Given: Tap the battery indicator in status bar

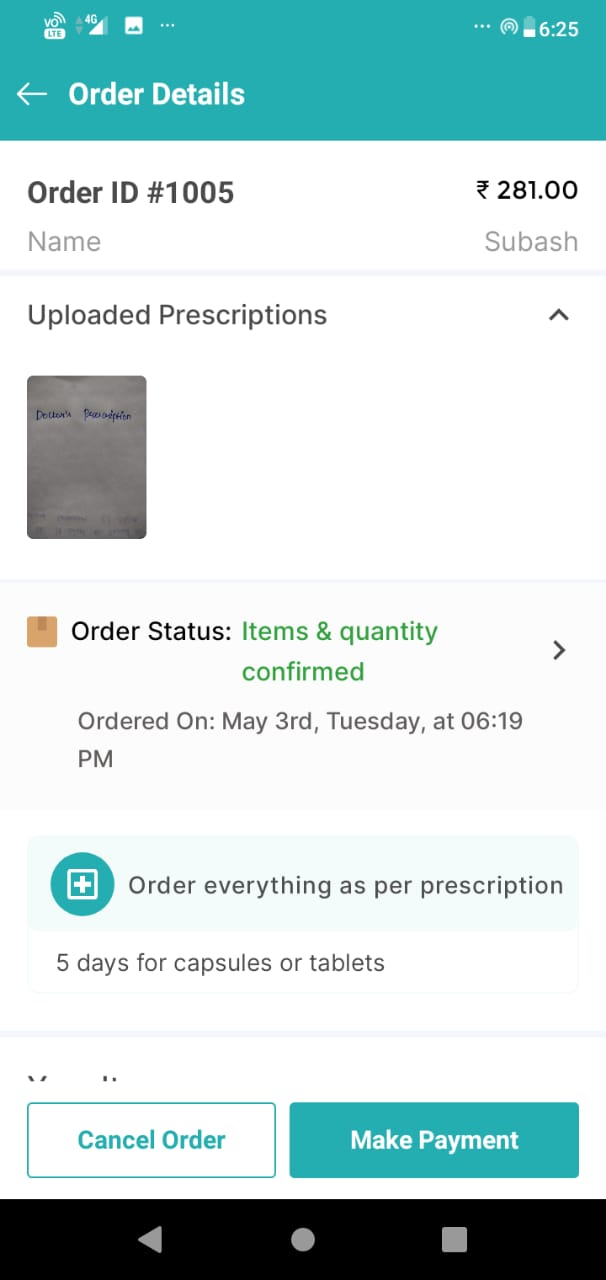Looking at the screenshot, I should (529, 28).
